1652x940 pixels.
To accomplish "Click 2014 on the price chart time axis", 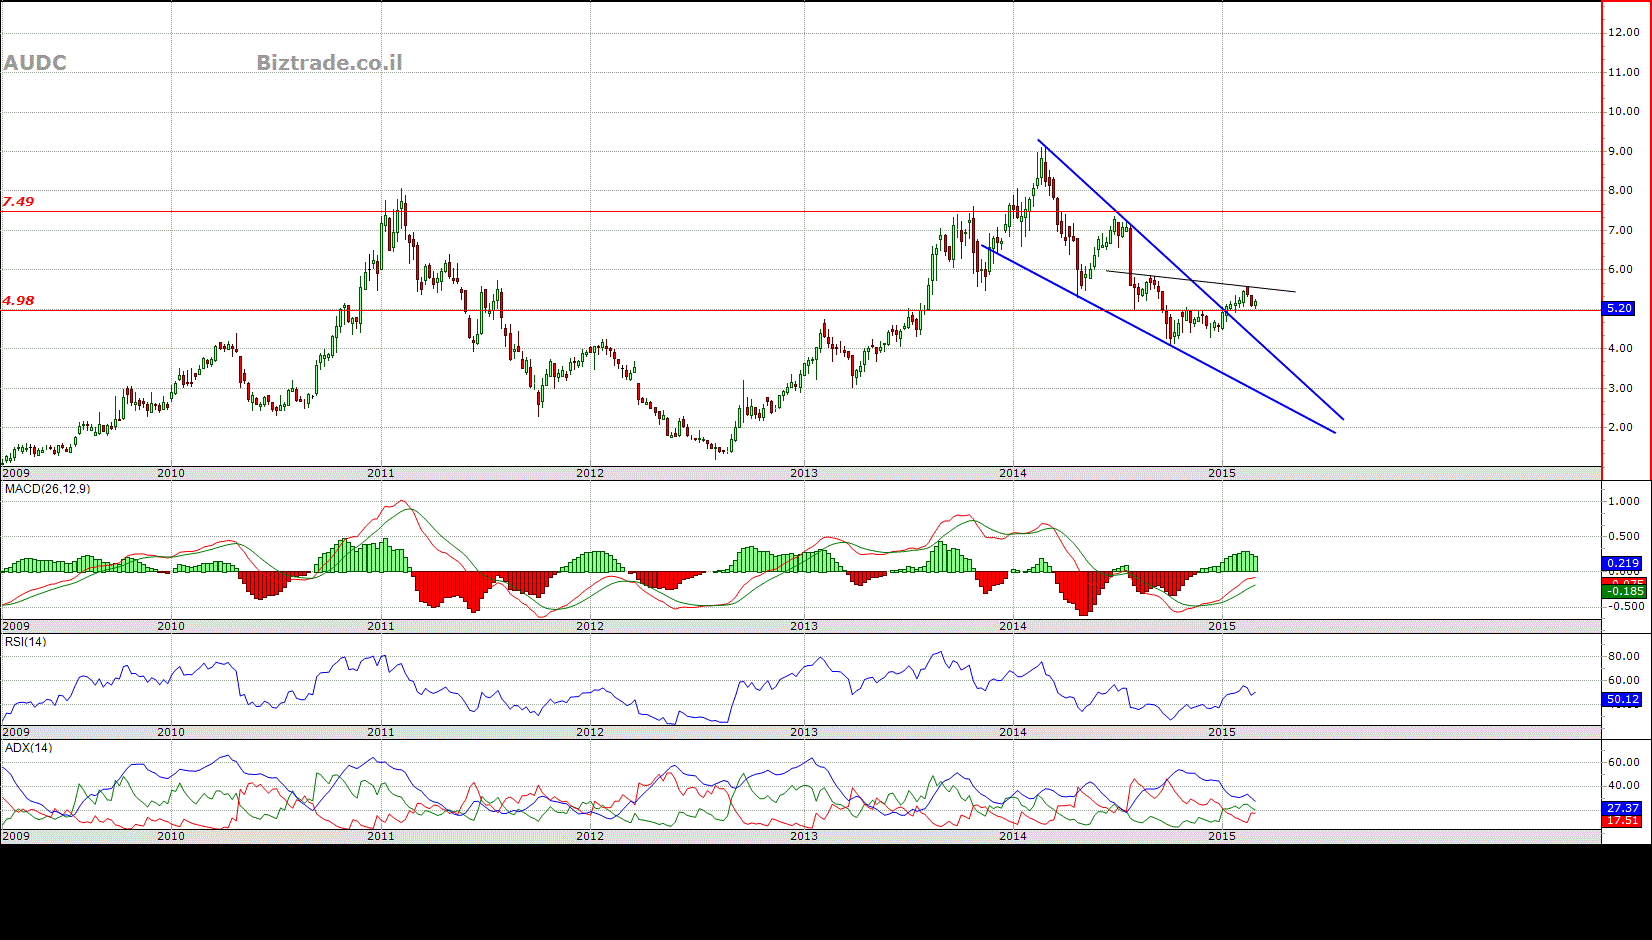I will coord(1013,473).
